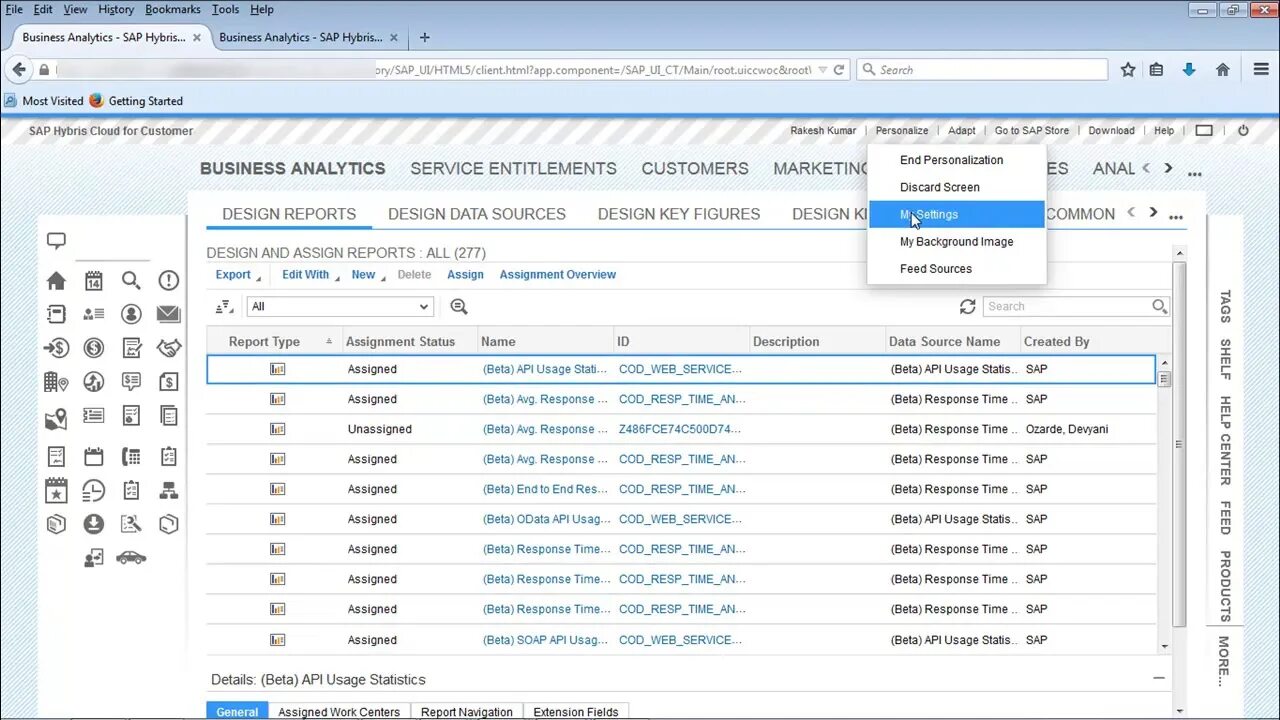Click the Assign button
Viewport: 1280px width, 720px height.
point(465,275)
